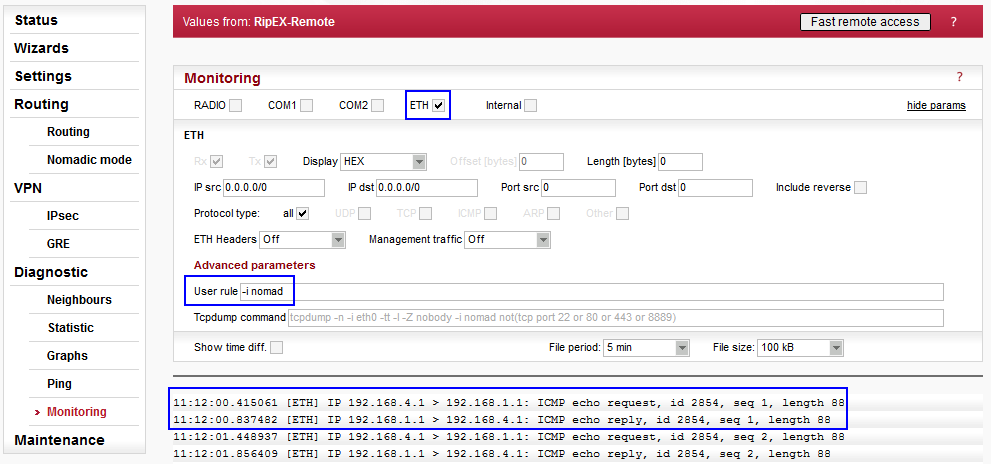This screenshot has height=464, width=991.
Task: Click the ICMP echo reply seq 1 line
Action: pyautogui.click(x=501, y=420)
